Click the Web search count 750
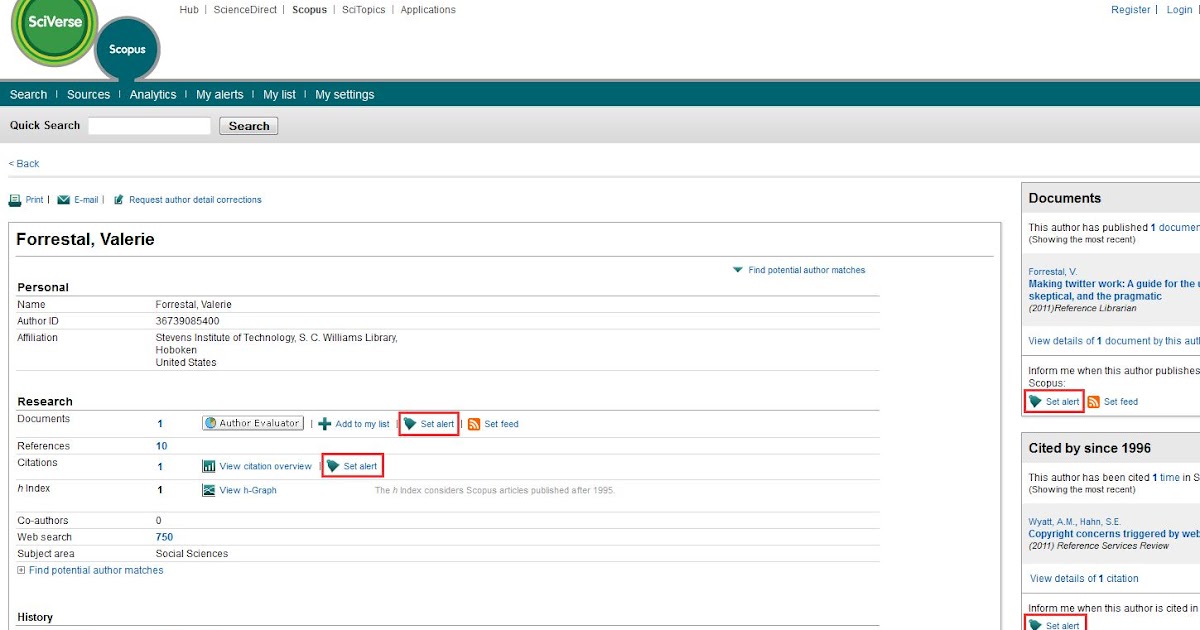Image resolution: width=1200 pixels, height=630 pixels. [x=165, y=537]
